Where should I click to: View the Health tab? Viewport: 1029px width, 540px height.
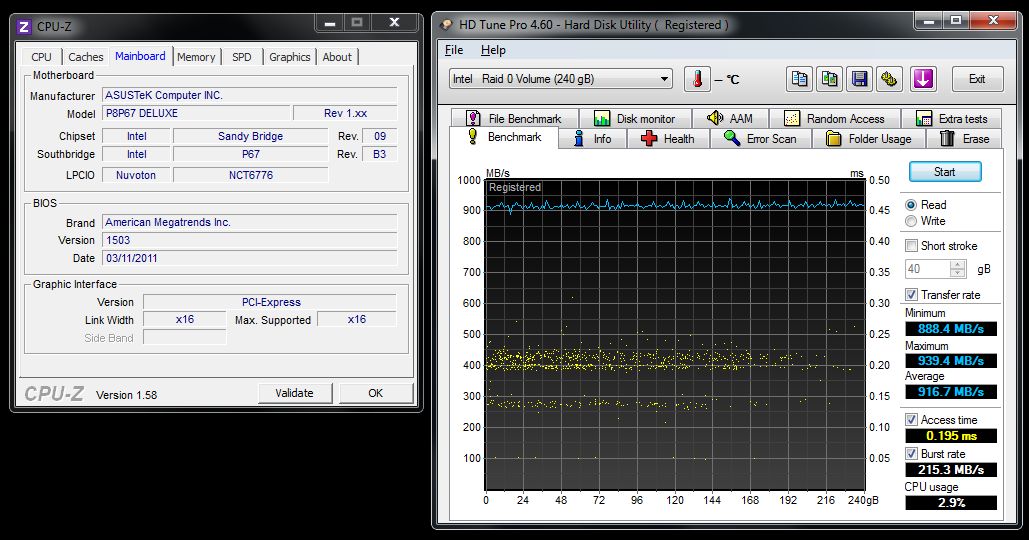668,139
